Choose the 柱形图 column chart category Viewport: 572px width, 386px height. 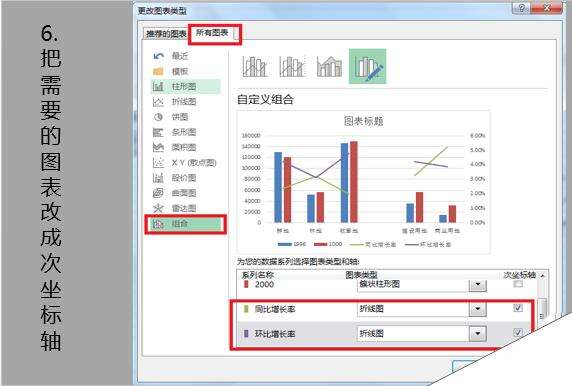click(186, 86)
